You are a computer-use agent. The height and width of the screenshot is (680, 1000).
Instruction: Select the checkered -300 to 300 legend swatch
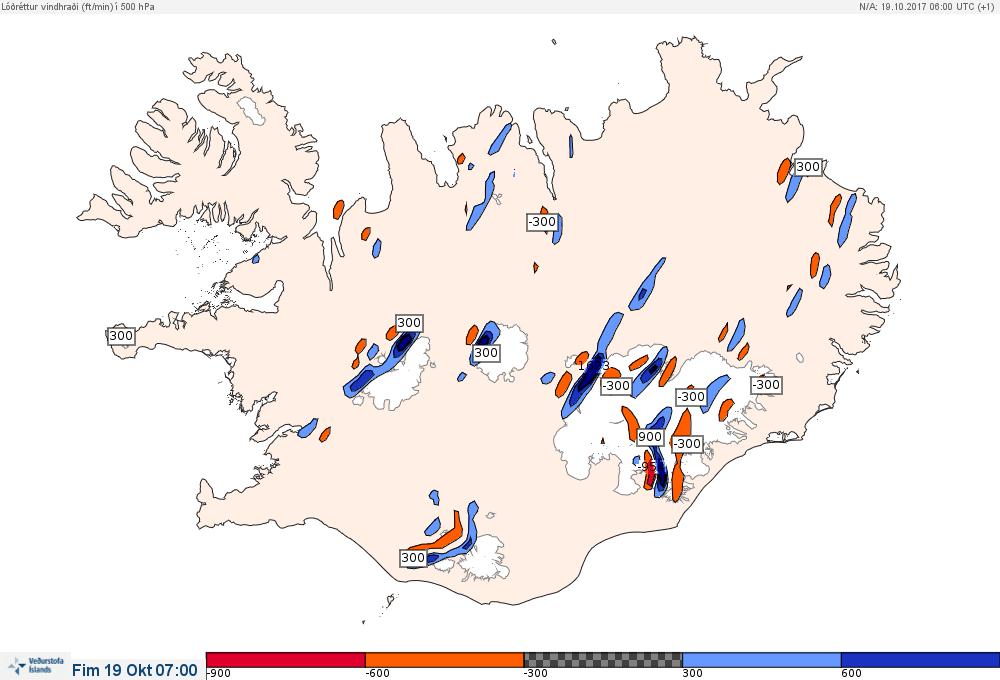(x=603, y=660)
